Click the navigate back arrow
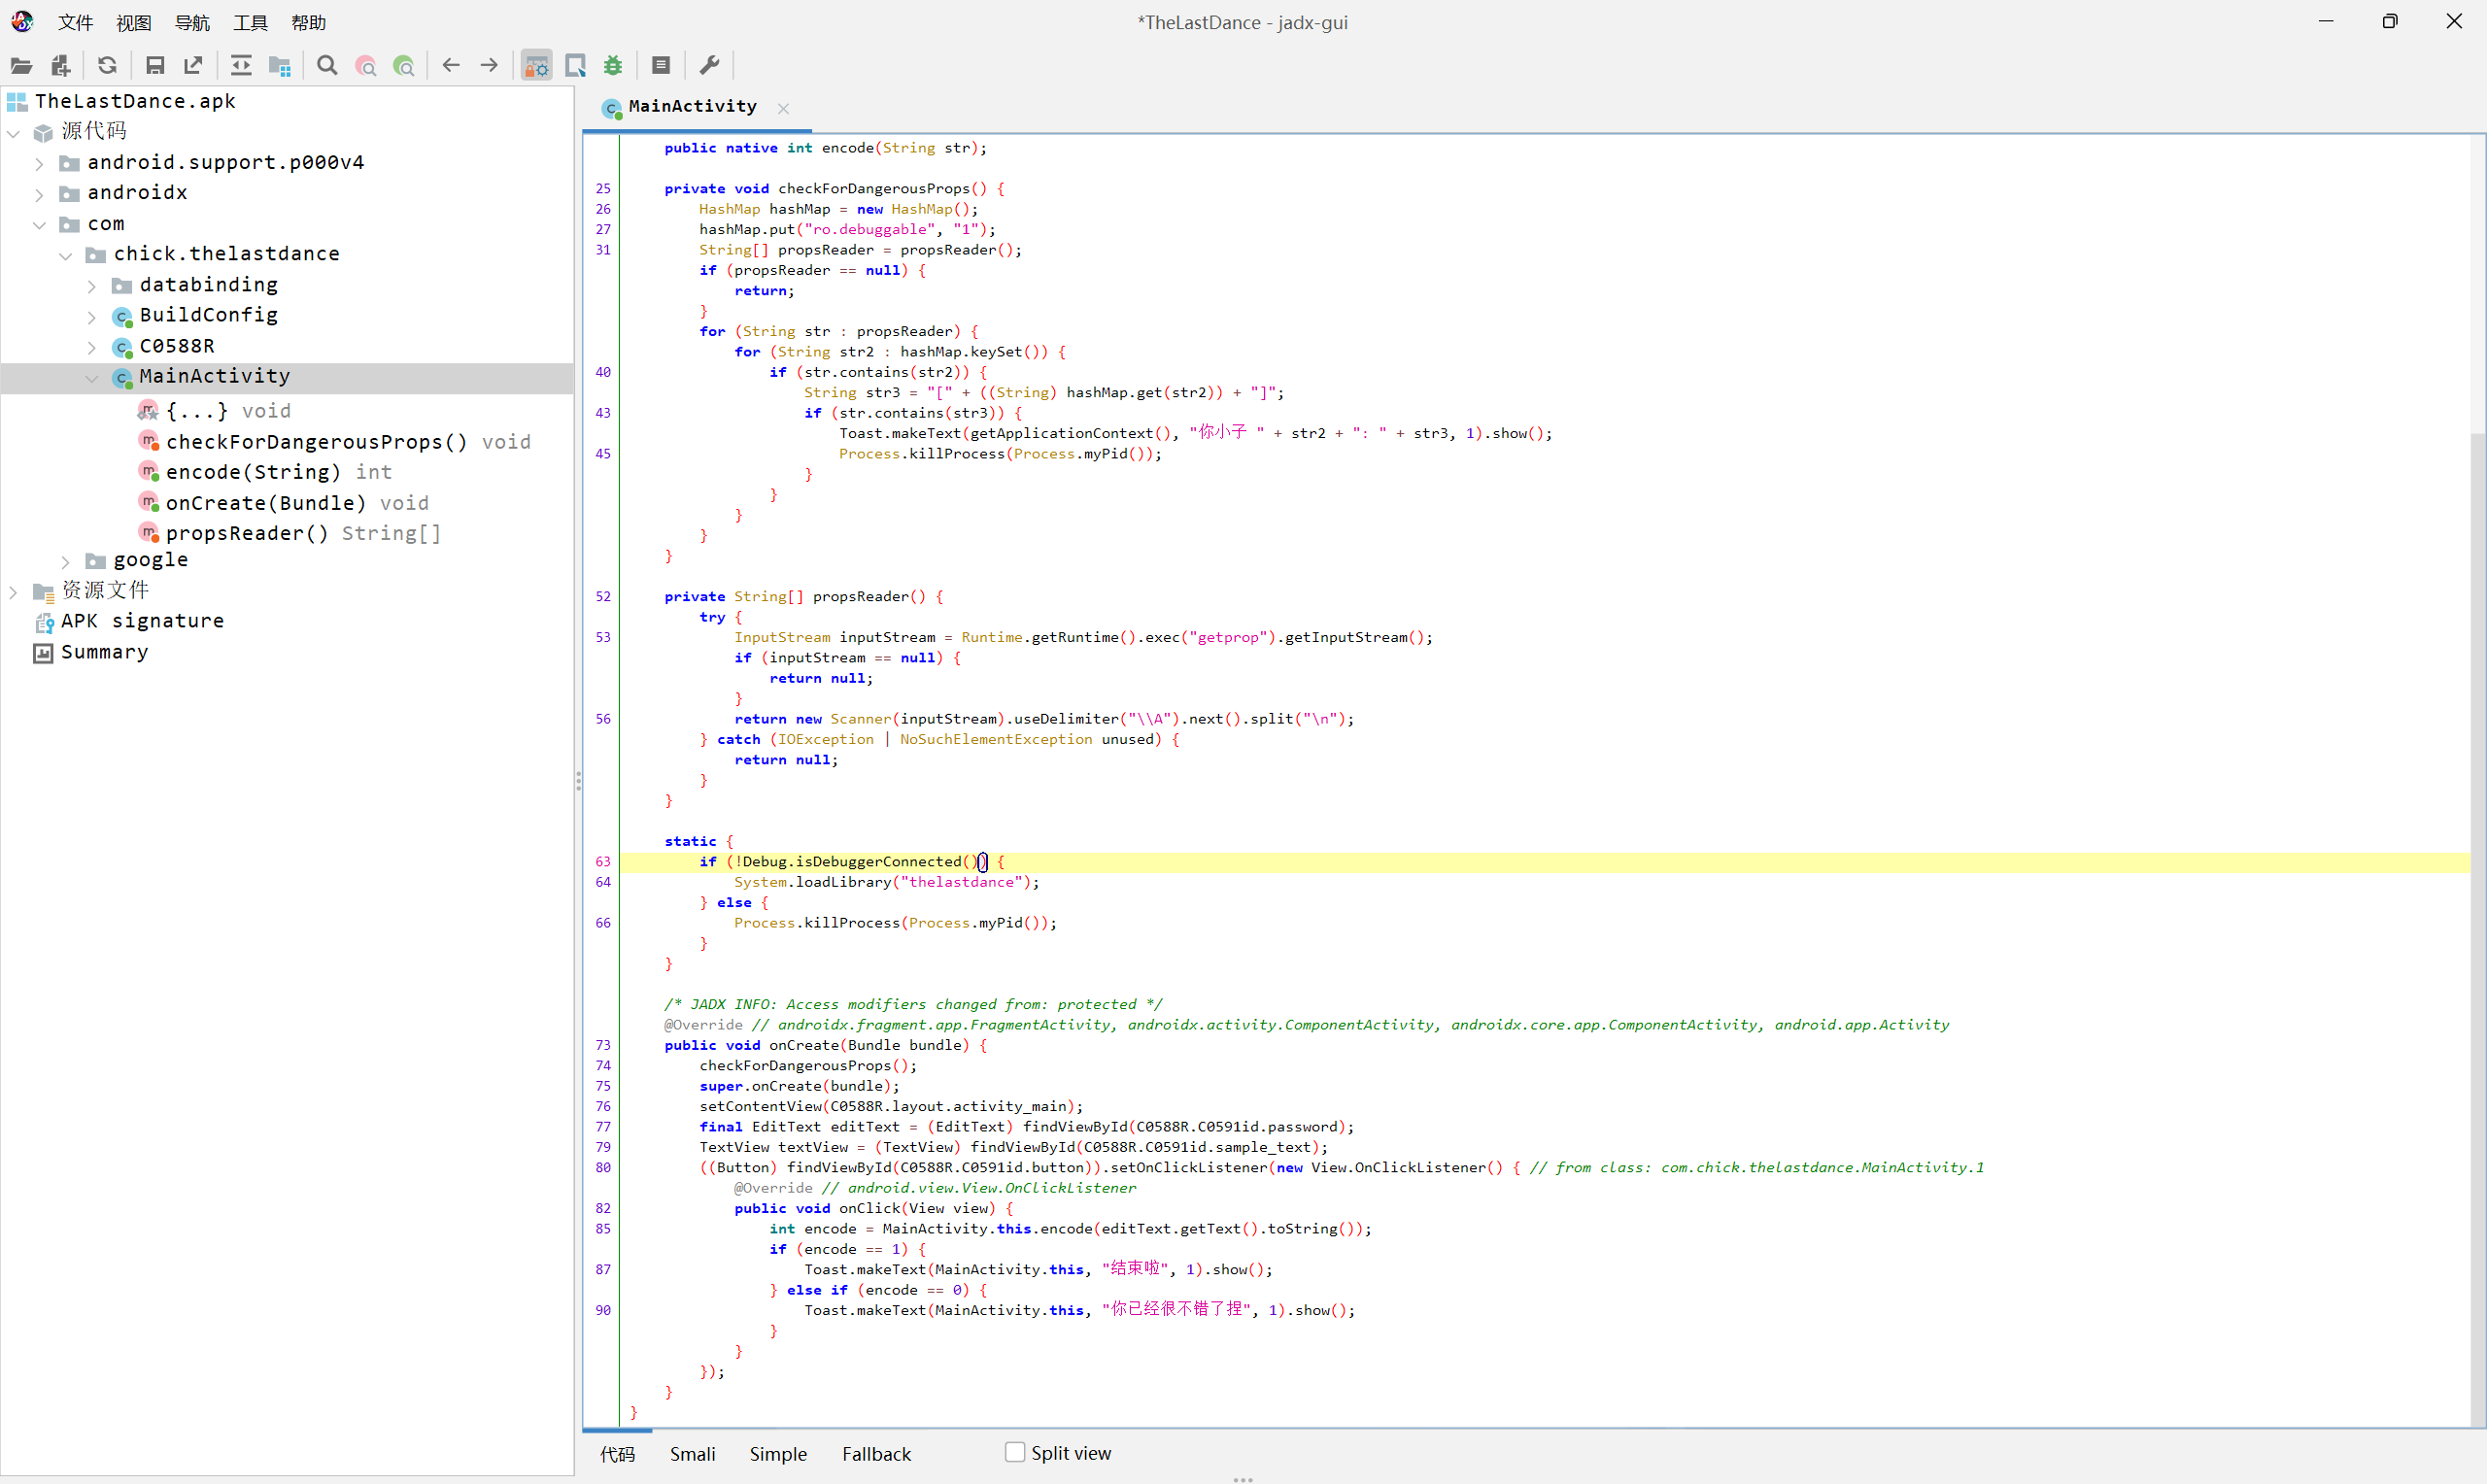The width and height of the screenshot is (2487, 1484). pyautogui.click(x=451, y=66)
